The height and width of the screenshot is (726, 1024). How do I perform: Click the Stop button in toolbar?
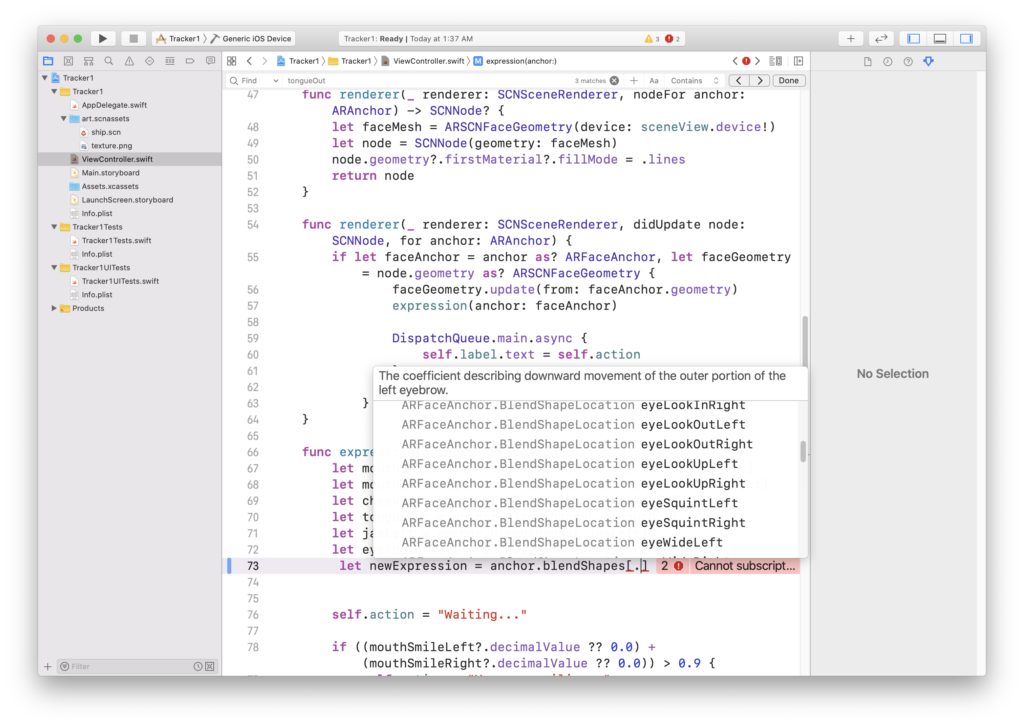133,38
